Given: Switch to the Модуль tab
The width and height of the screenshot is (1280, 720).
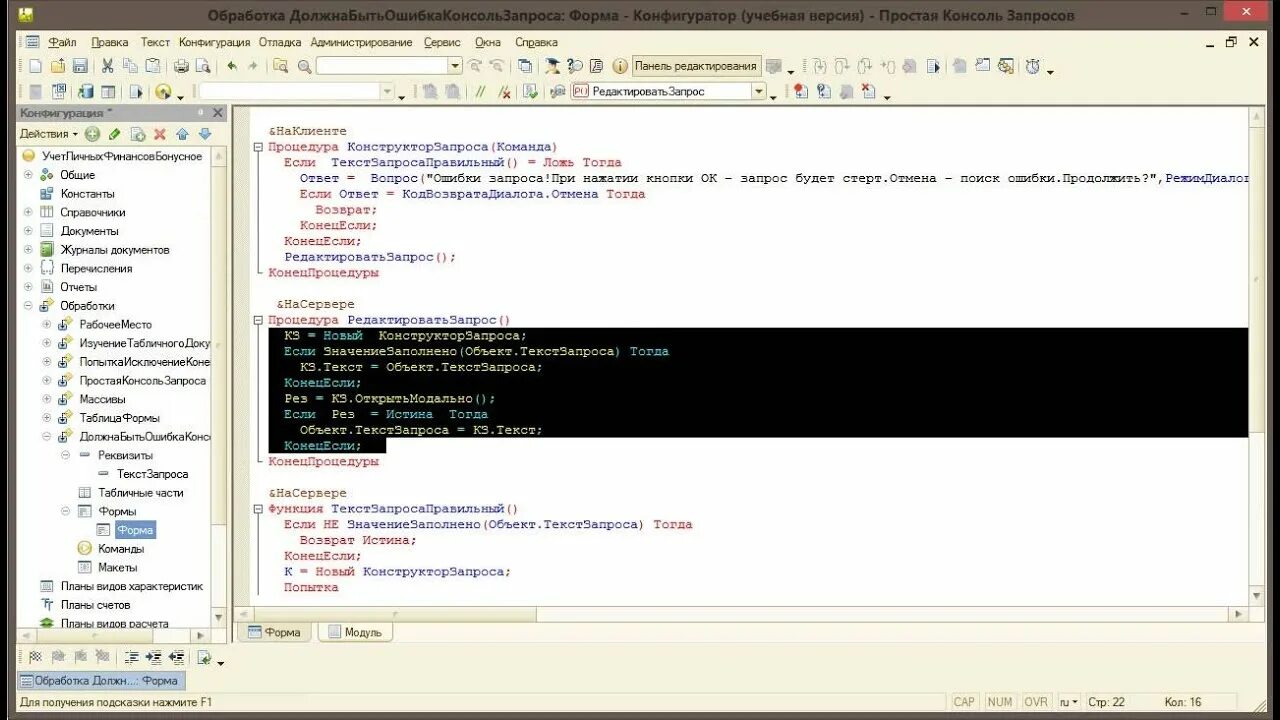Looking at the screenshot, I should 355,632.
